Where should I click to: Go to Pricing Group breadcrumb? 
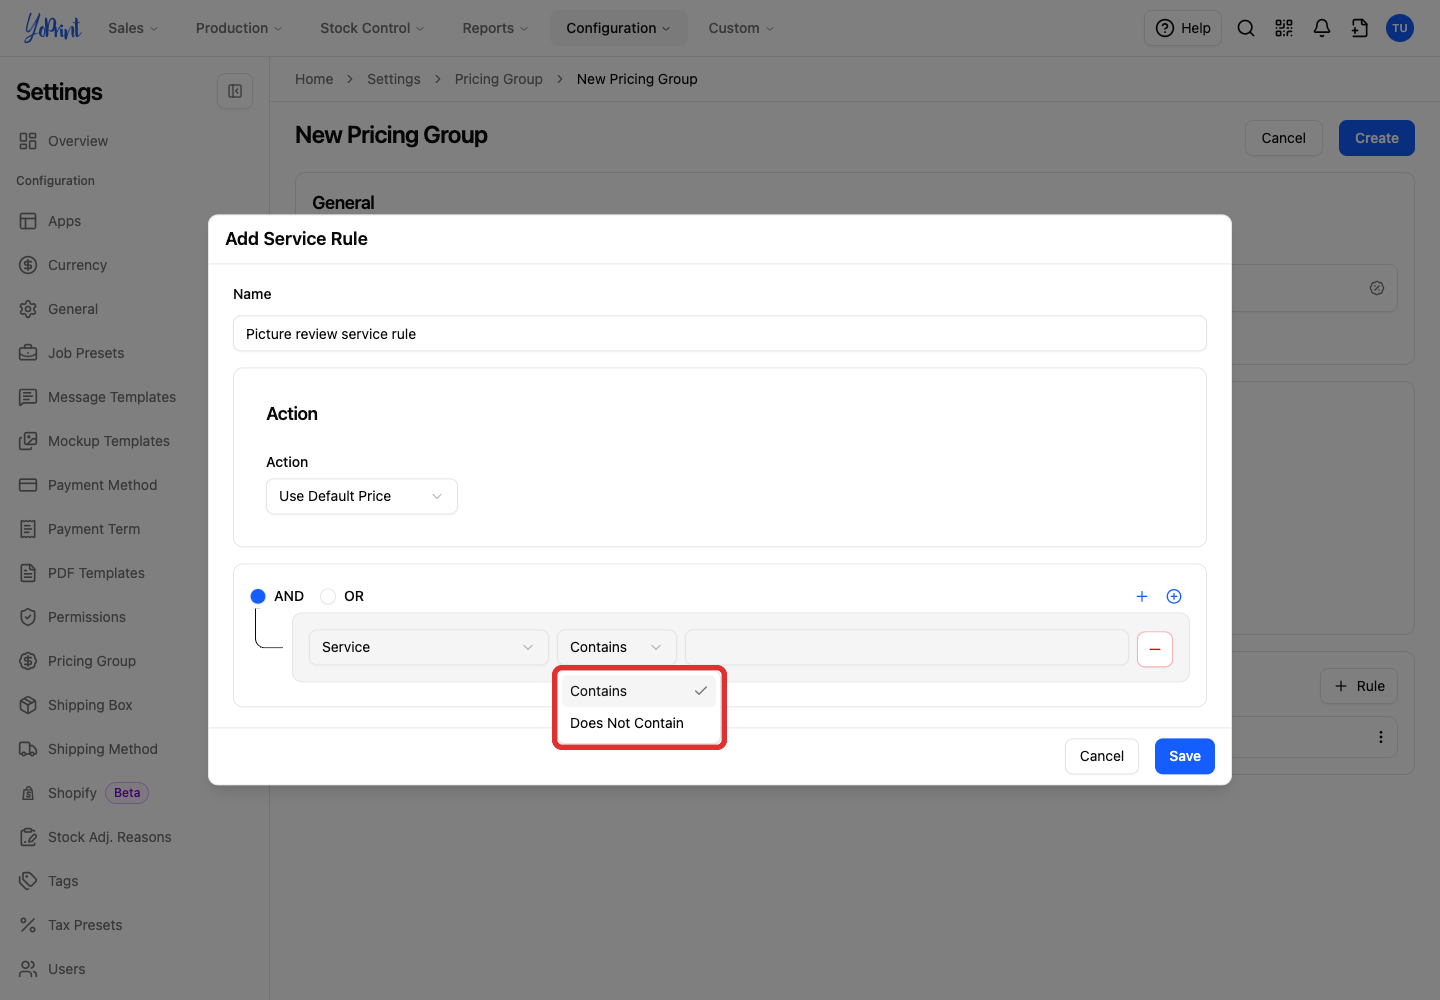tap(499, 79)
